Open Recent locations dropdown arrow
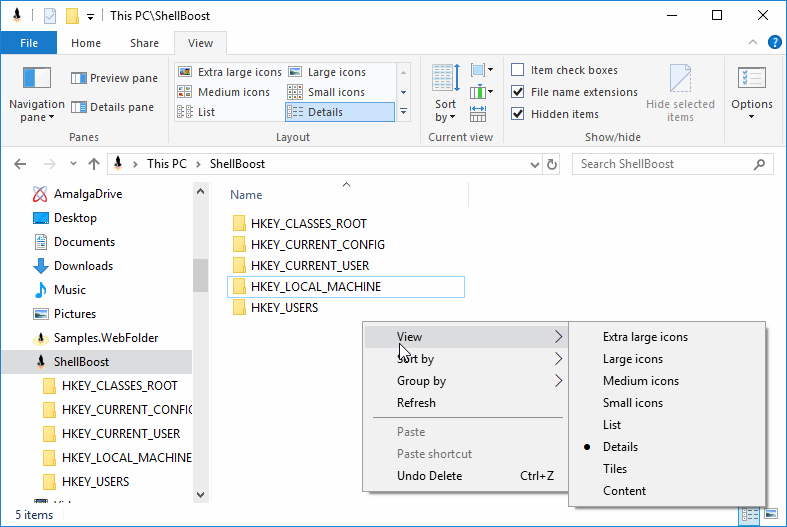Screen dimensions: 787x527 click(73, 164)
